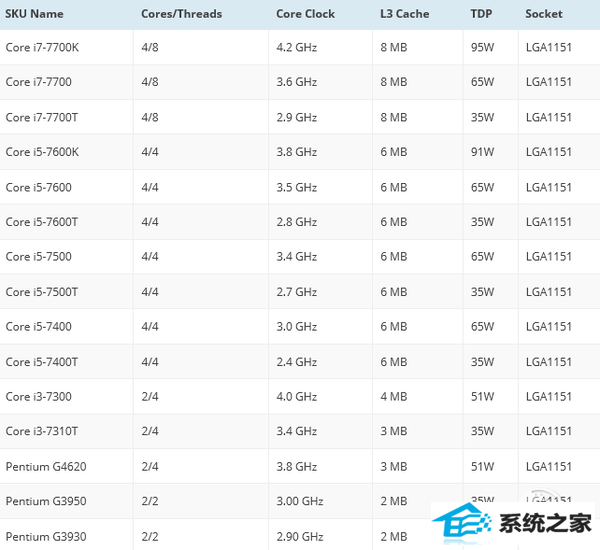Click 3 MB cache in Pentium G4620 row
600x550 pixels.
point(394,467)
